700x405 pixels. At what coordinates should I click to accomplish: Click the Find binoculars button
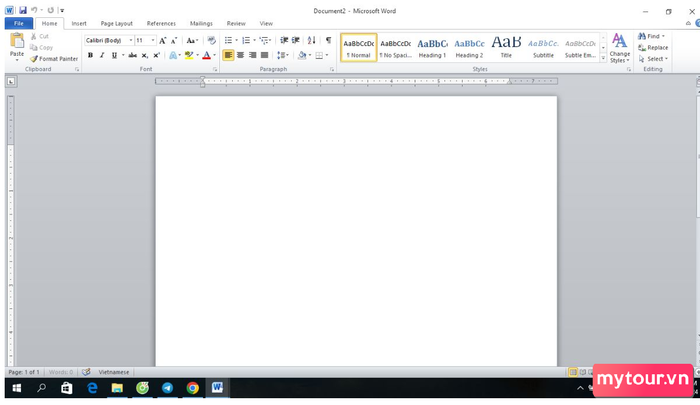(x=651, y=36)
